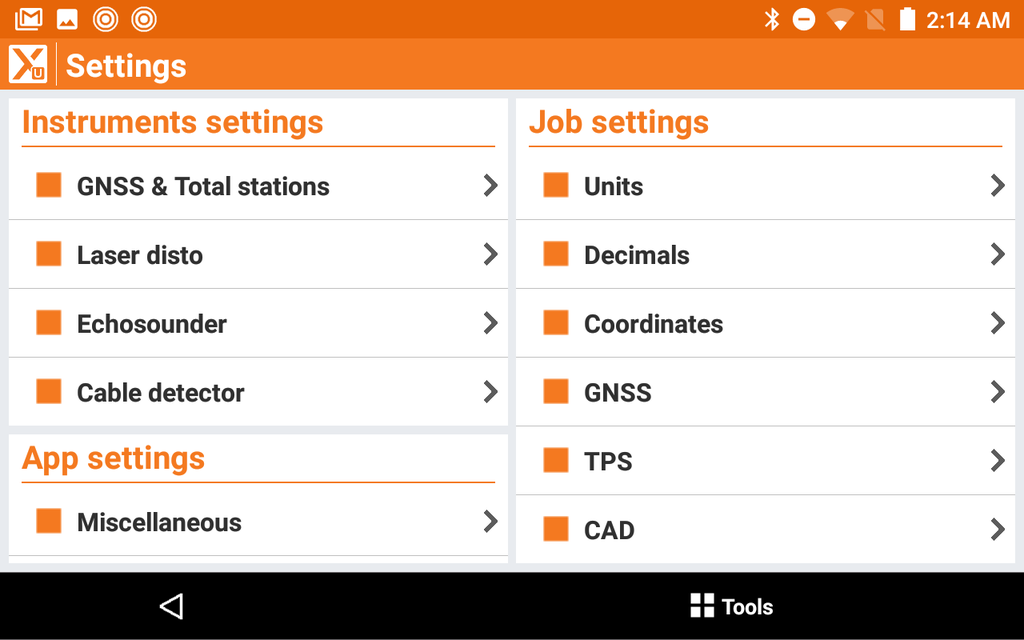
Task: Open the Tools menu in the bottom bar
Action: point(731,606)
